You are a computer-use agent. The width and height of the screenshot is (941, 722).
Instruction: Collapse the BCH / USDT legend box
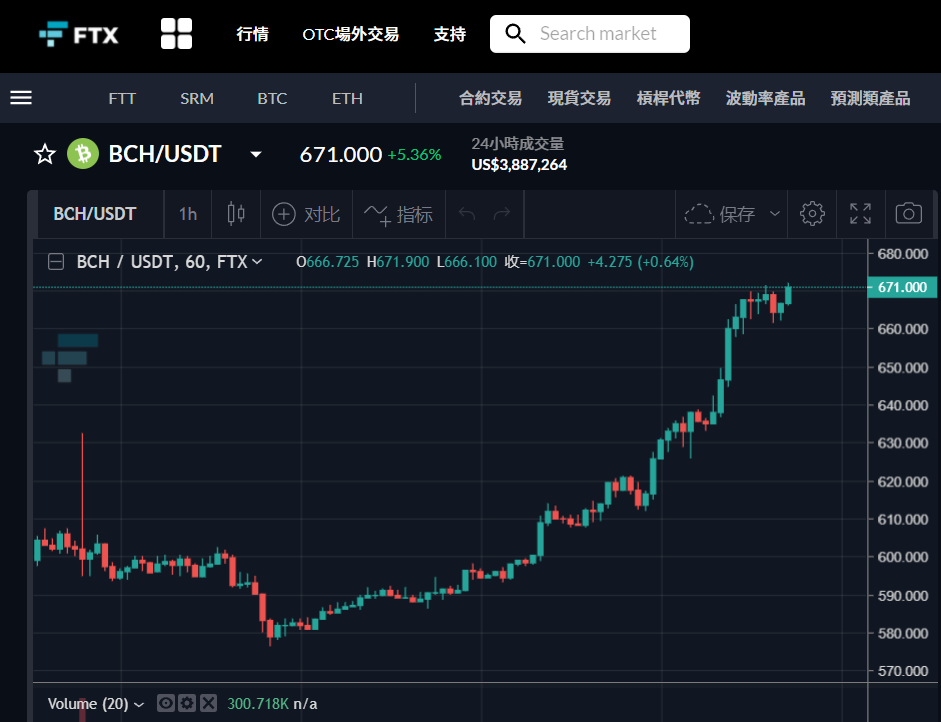(56, 262)
